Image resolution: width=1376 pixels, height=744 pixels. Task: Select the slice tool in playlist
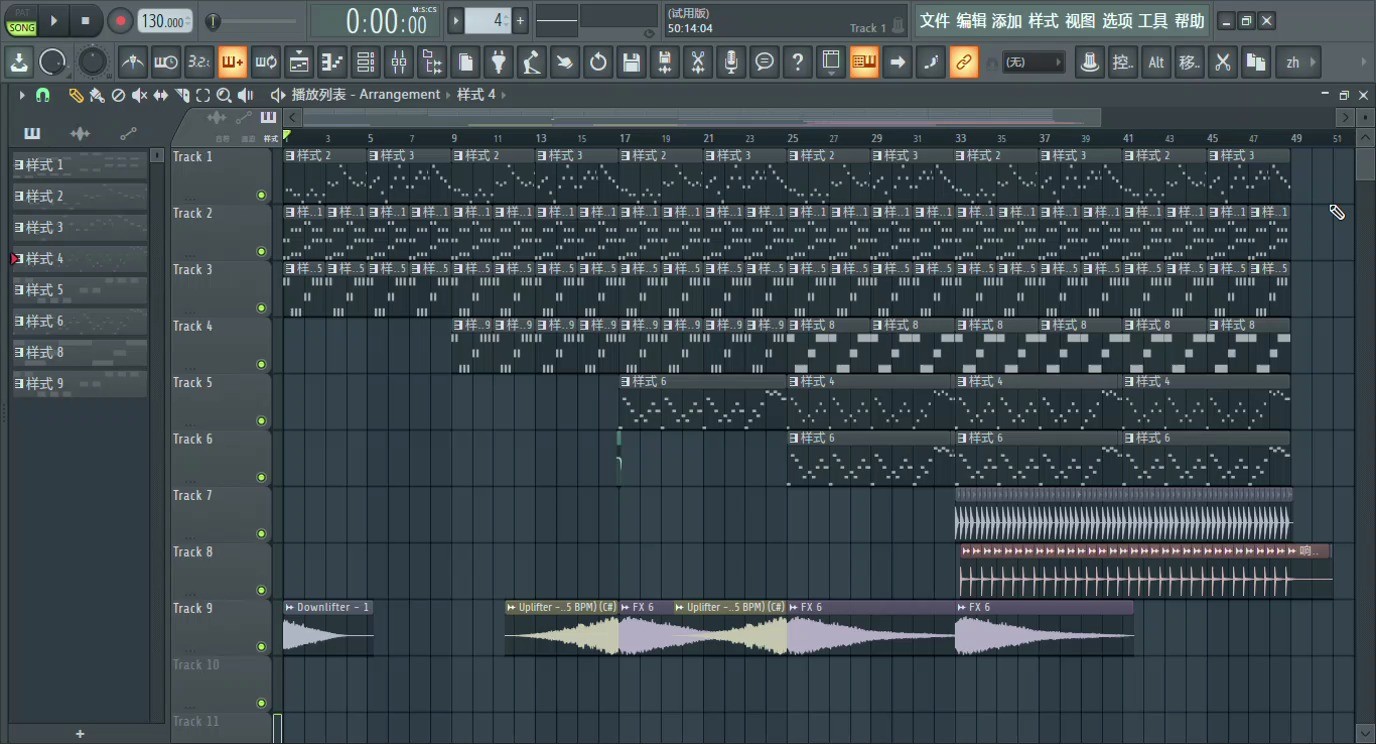click(x=182, y=95)
